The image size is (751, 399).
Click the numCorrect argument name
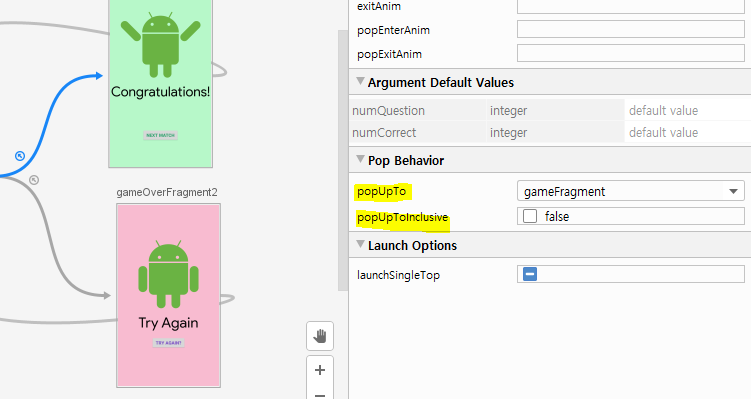tap(384, 133)
